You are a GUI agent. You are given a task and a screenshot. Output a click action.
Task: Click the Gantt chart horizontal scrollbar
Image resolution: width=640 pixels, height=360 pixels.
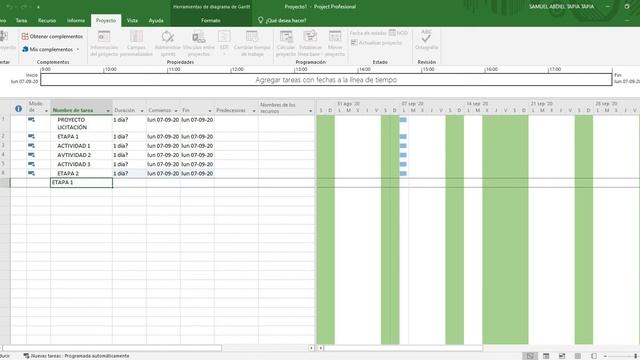[x=403, y=348]
